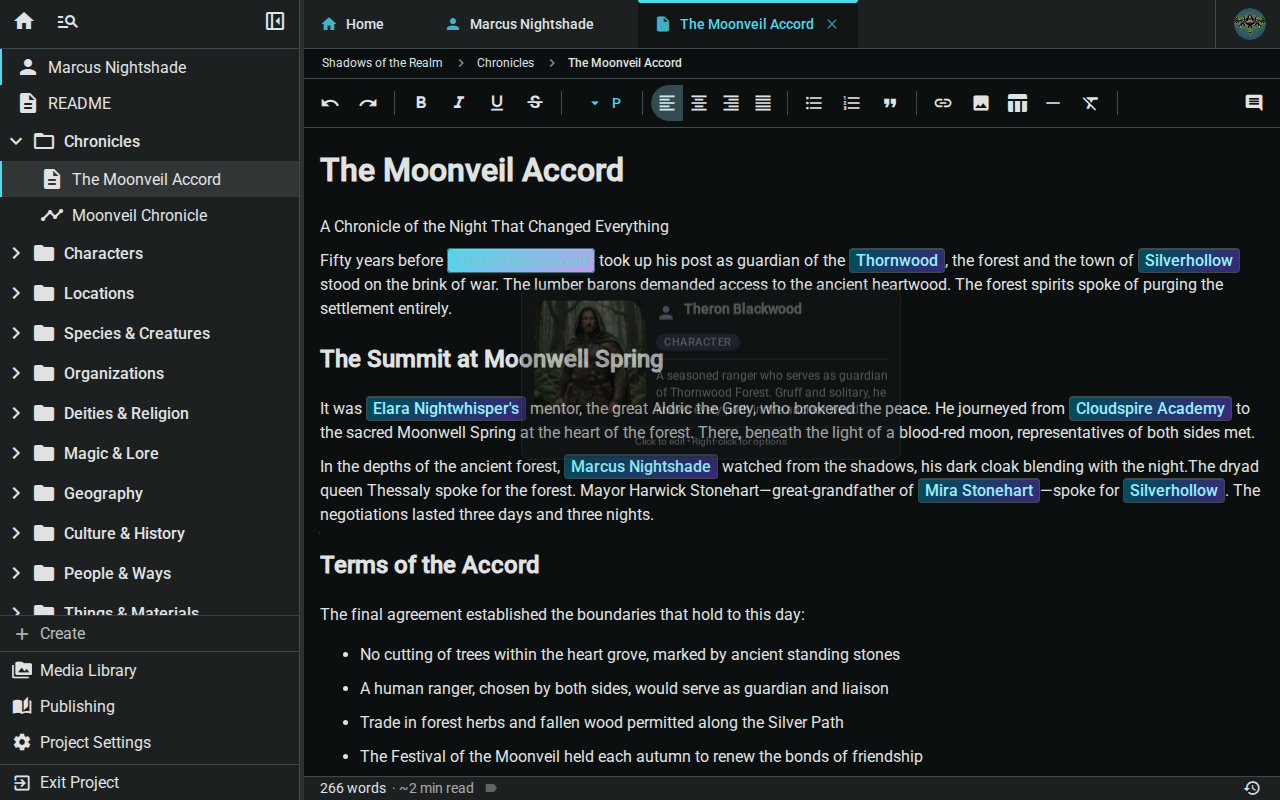Click the Thornwood entity link
The width and height of the screenshot is (1280, 800).
pos(897,260)
